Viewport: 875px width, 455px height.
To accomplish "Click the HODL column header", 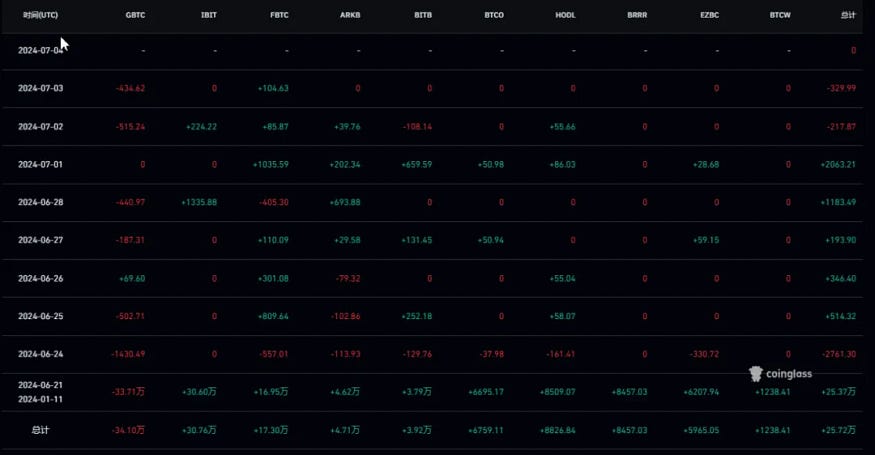I will [567, 16].
